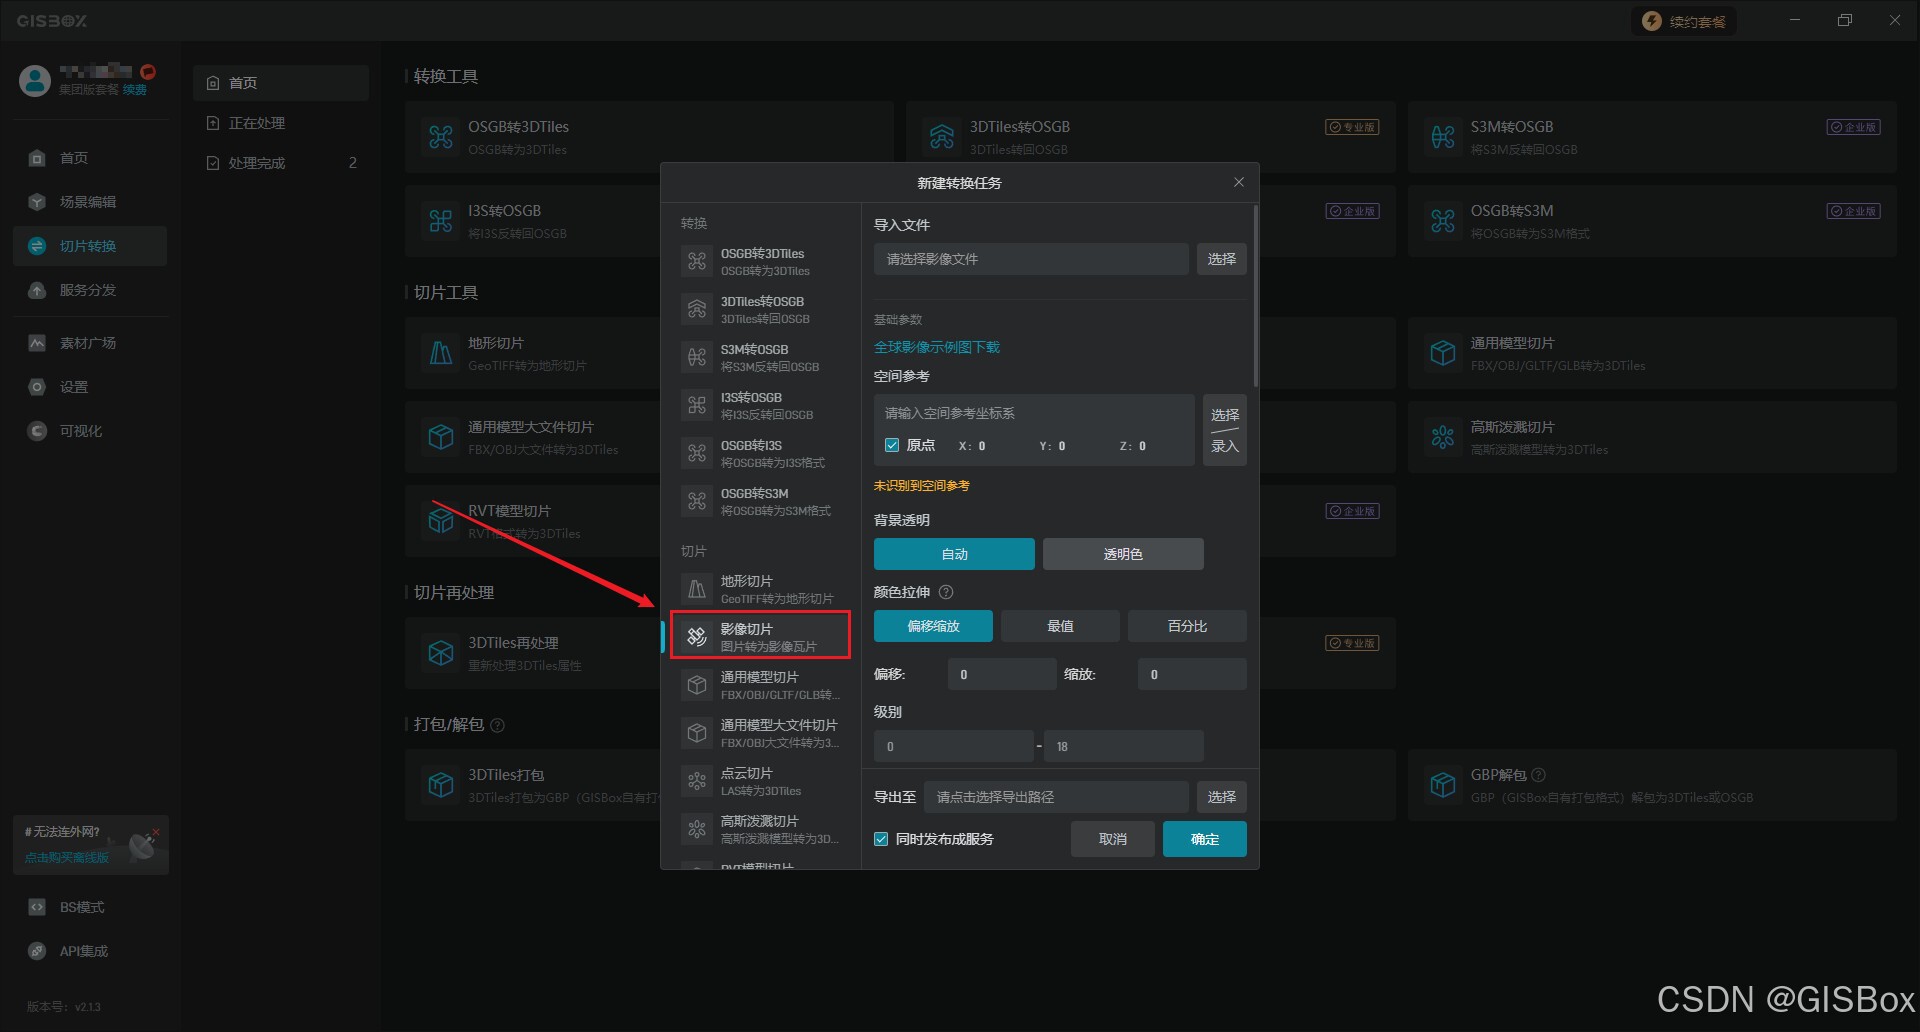The image size is (1920, 1032).
Task: Select OSGB转S3M icon in dialog list
Action: (x=697, y=501)
